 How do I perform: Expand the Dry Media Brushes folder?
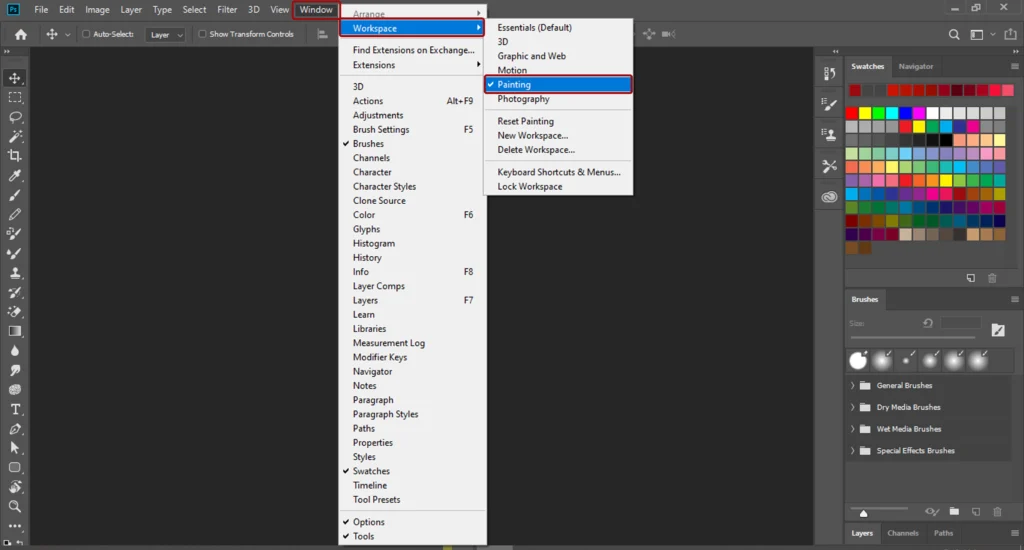852,407
